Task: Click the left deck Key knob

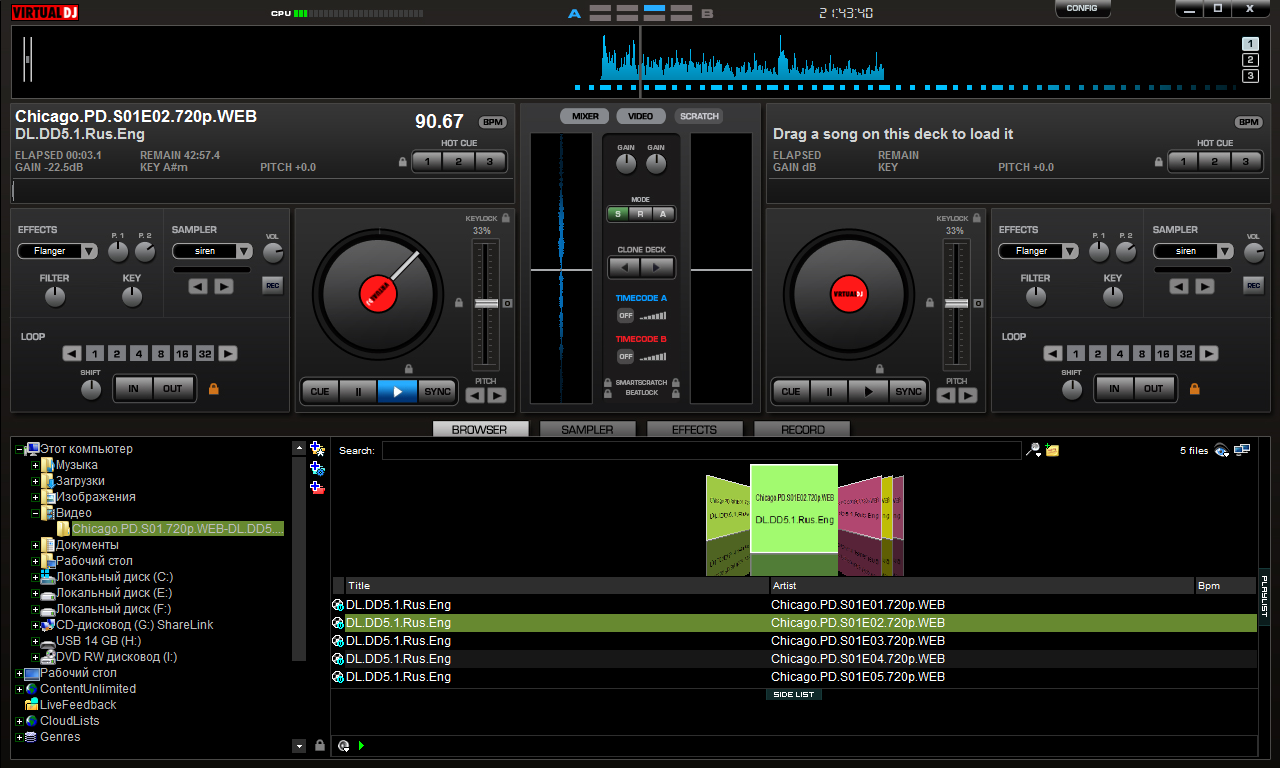Action: [x=132, y=297]
